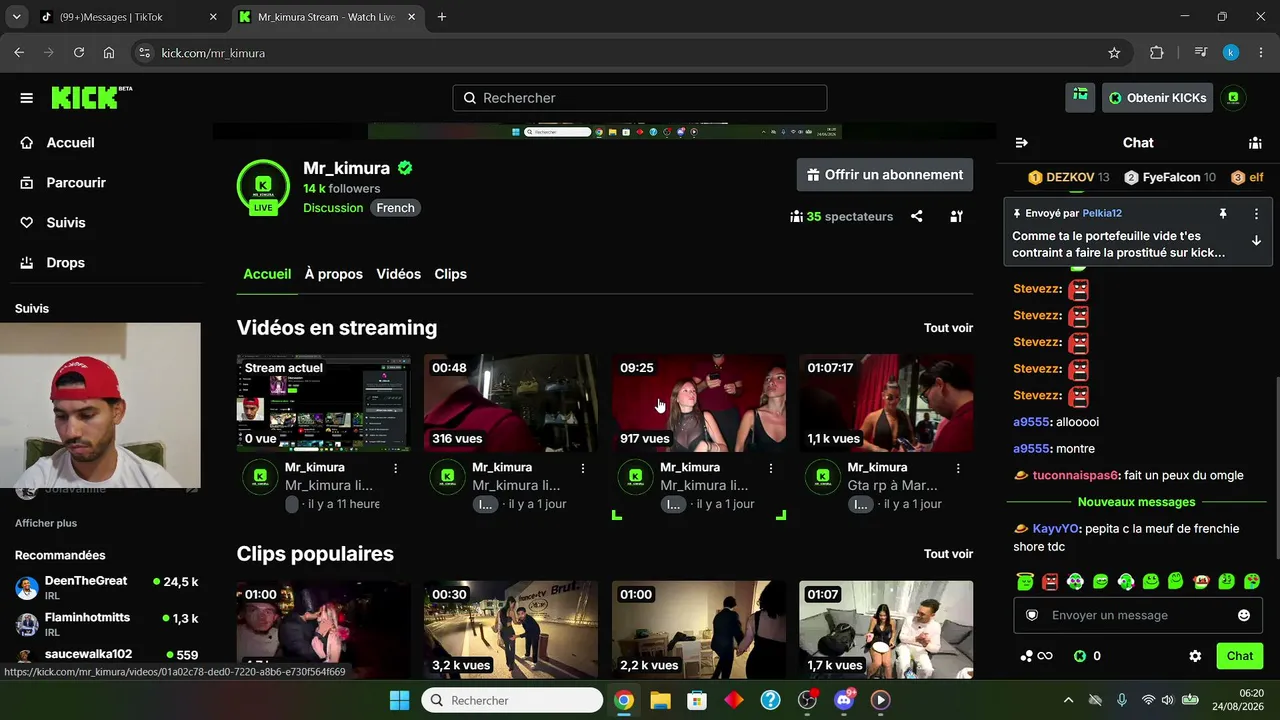This screenshot has height=720, width=1280.
Task: Open the Windows Start menu
Action: point(399,700)
